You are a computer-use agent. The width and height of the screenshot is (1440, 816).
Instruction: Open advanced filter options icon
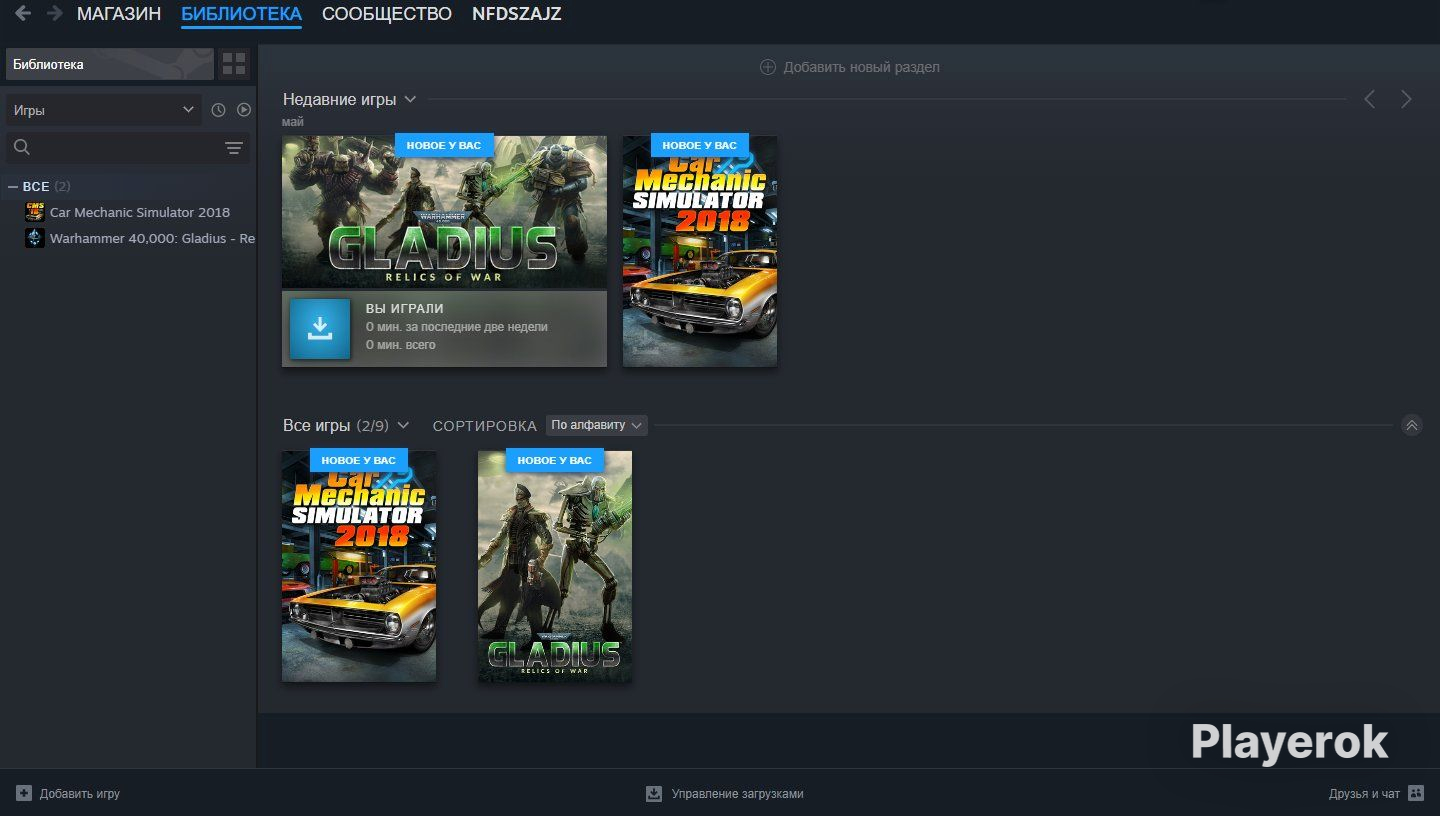pos(234,148)
